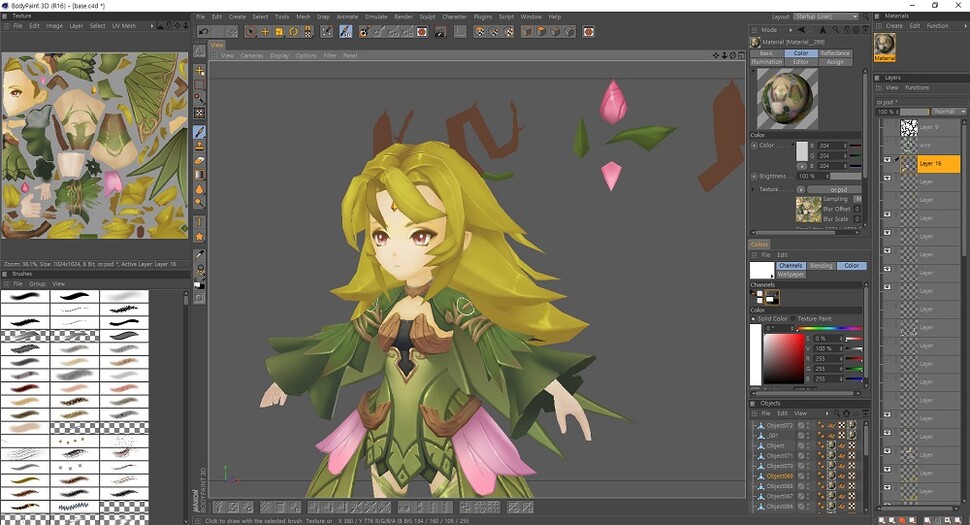This screenshot has height=525, width=970.
Task: Select the Clone stamp tool in the left strip
Action: point(199,146)
